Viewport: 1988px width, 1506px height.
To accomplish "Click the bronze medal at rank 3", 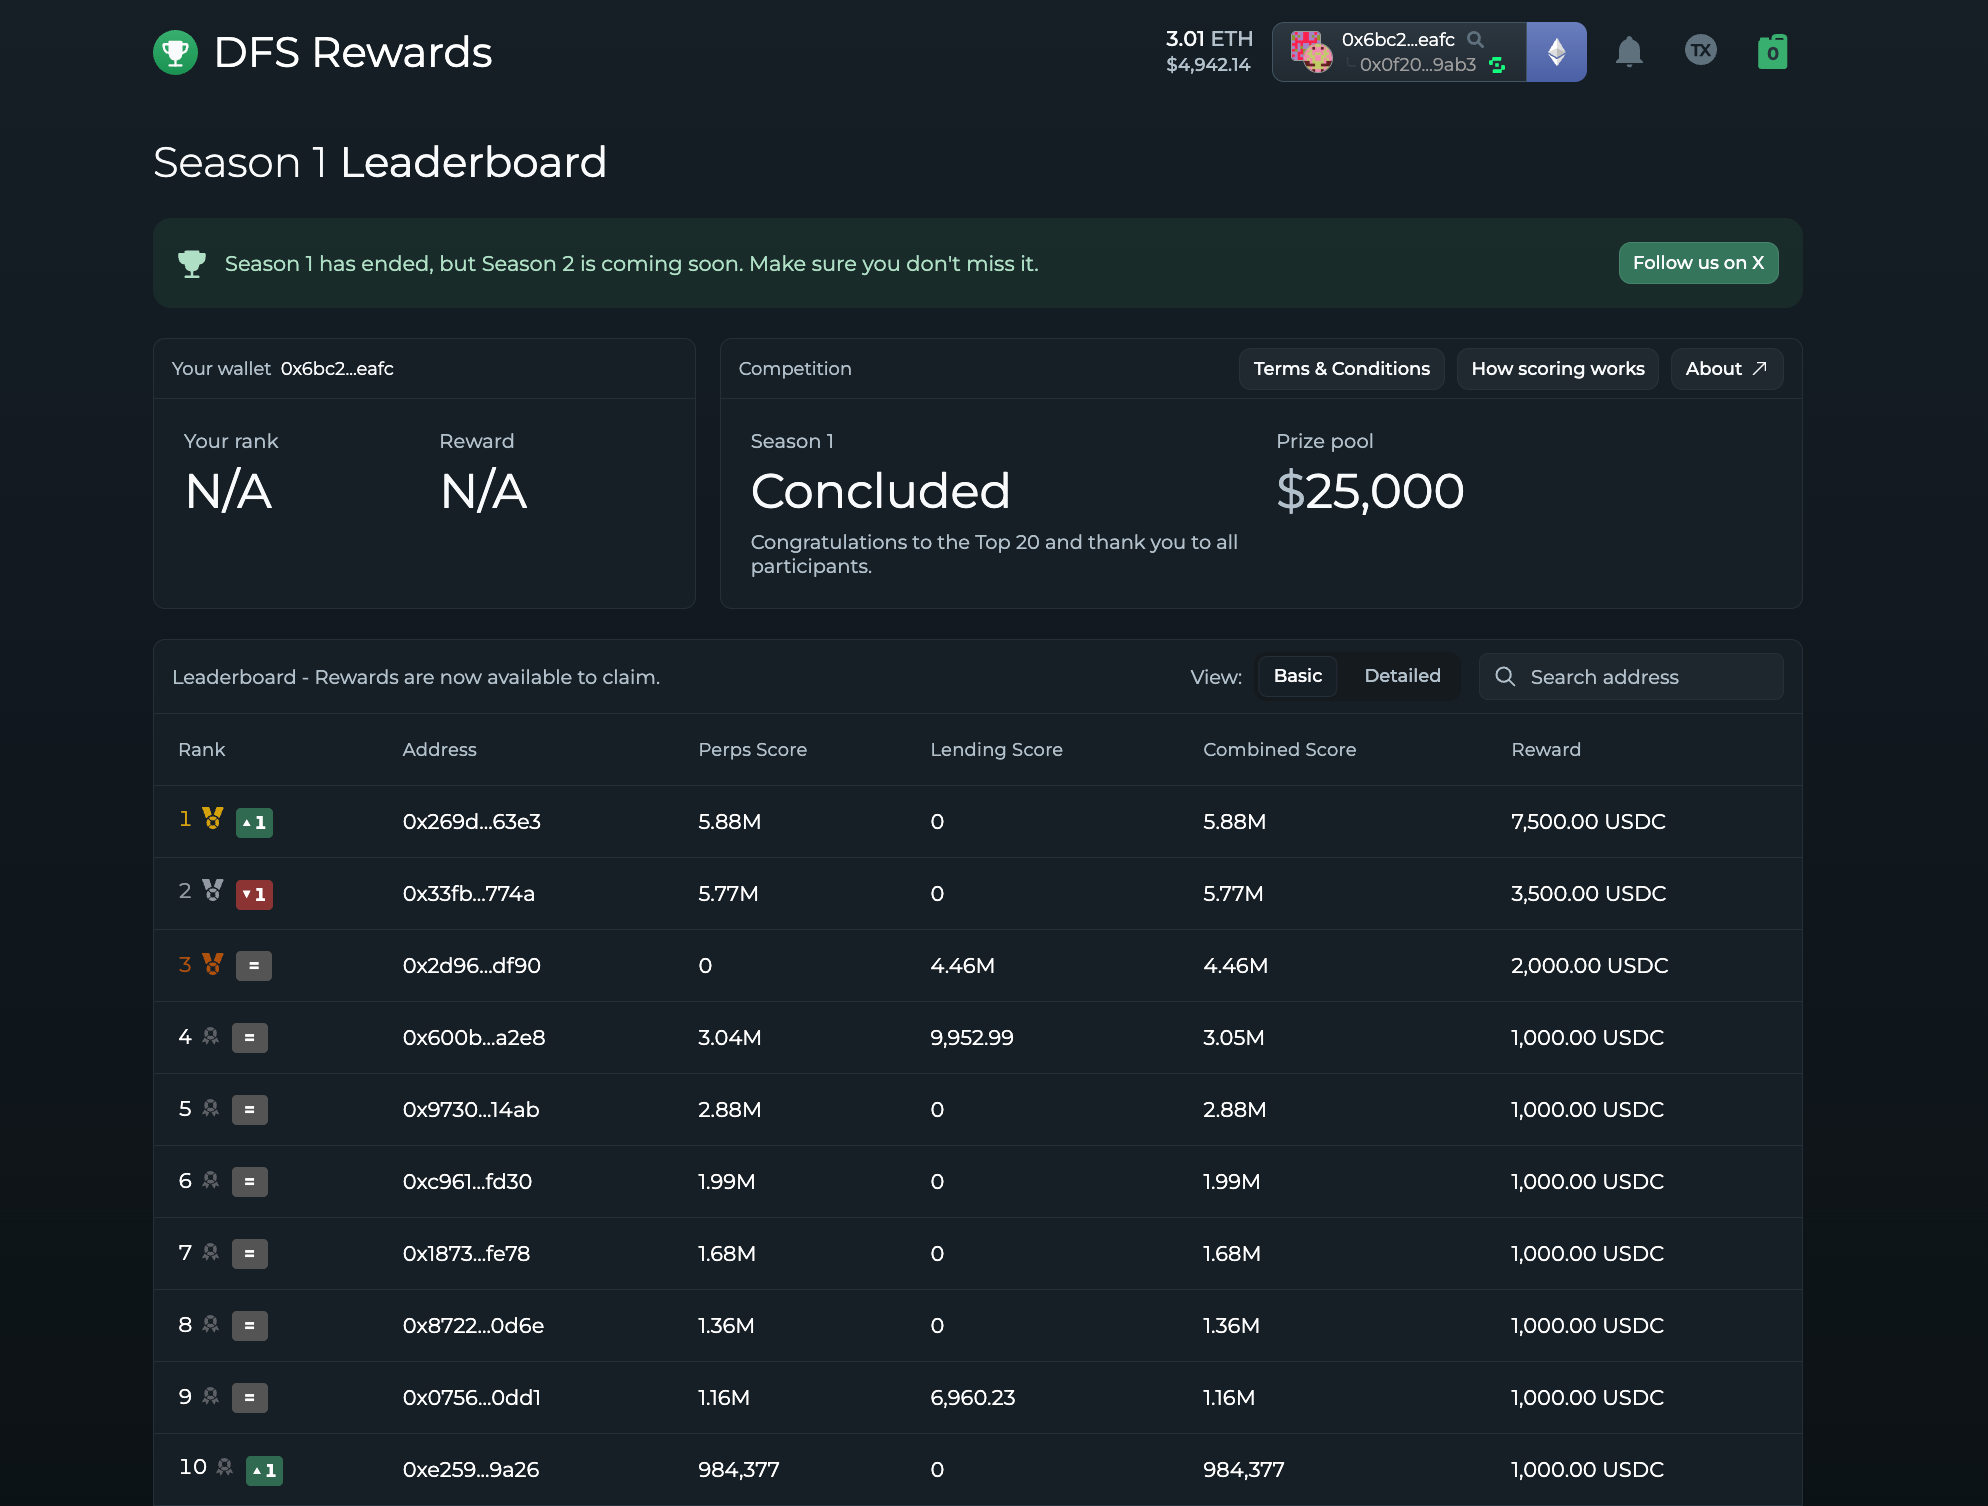I will coord(213,964).
